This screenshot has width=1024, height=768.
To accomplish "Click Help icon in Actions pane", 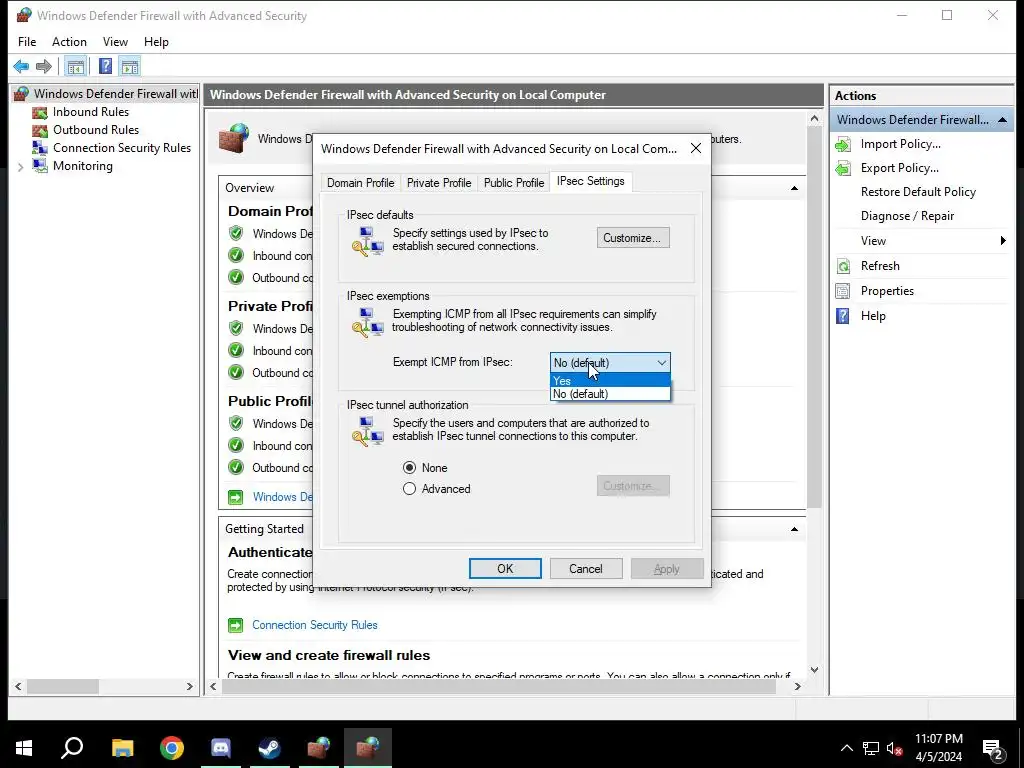I will pyautogui.click(x=843, y=316).
